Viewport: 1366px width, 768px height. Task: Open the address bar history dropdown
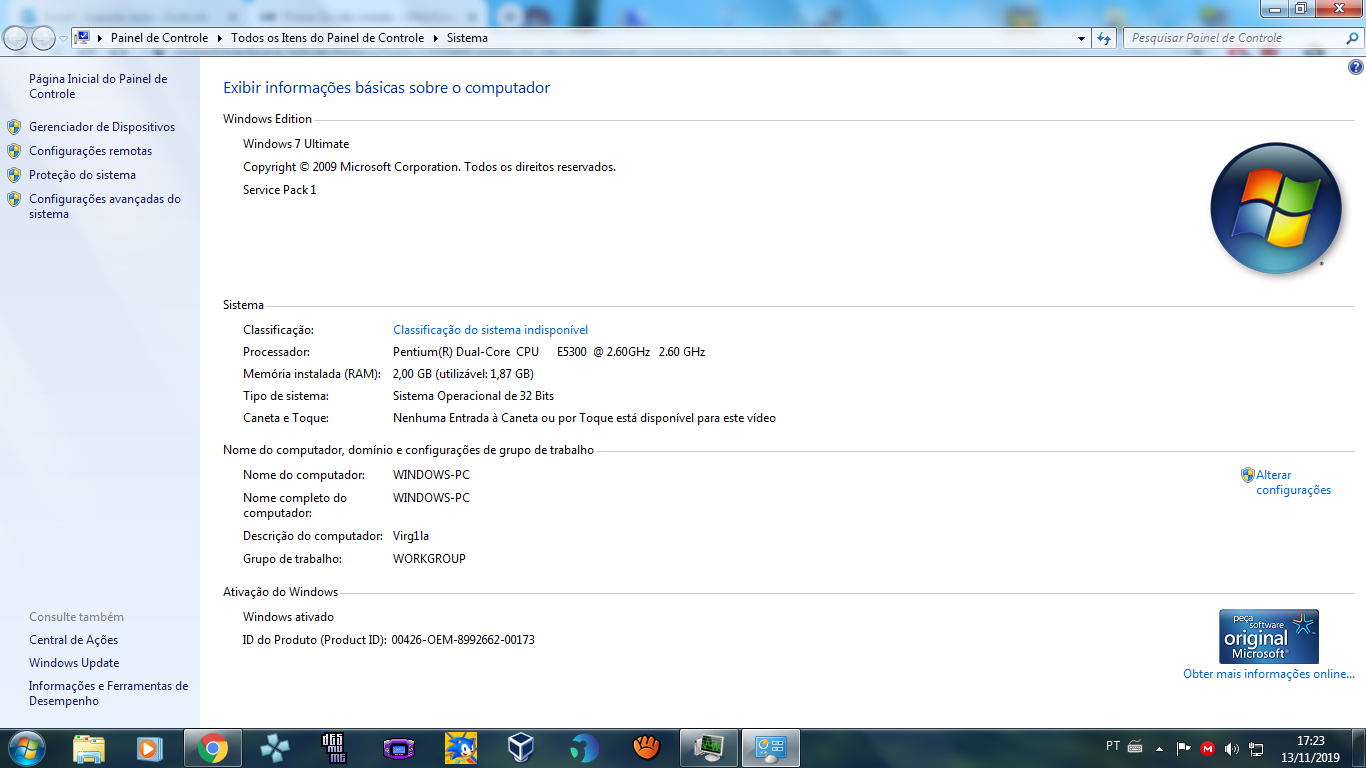(x=1082, y=38)
